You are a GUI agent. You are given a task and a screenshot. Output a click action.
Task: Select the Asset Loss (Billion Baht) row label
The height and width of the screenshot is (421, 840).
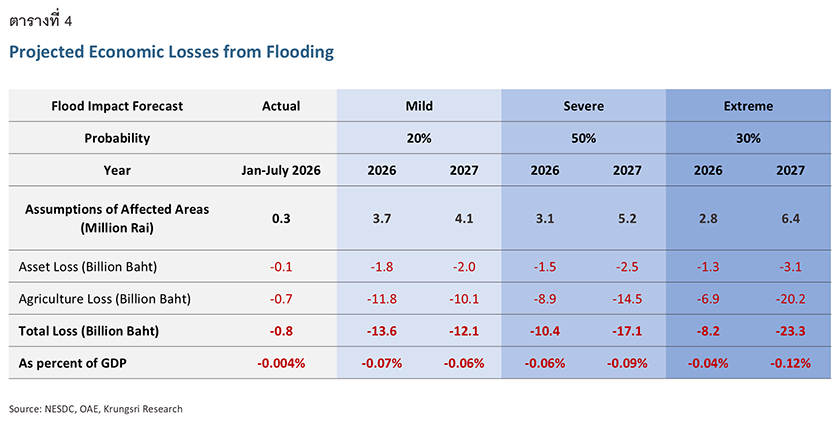click(88, 267)
